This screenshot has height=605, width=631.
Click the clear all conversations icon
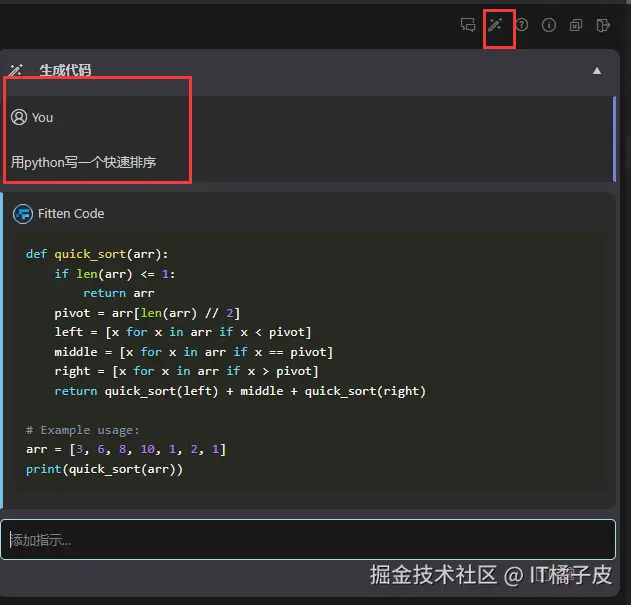pyautogui.click(x=576, y=25)
